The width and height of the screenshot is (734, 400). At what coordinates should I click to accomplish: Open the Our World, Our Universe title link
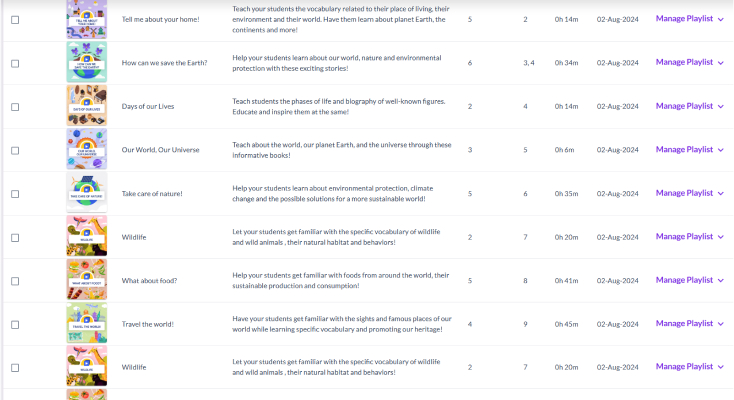pos(160,150)
